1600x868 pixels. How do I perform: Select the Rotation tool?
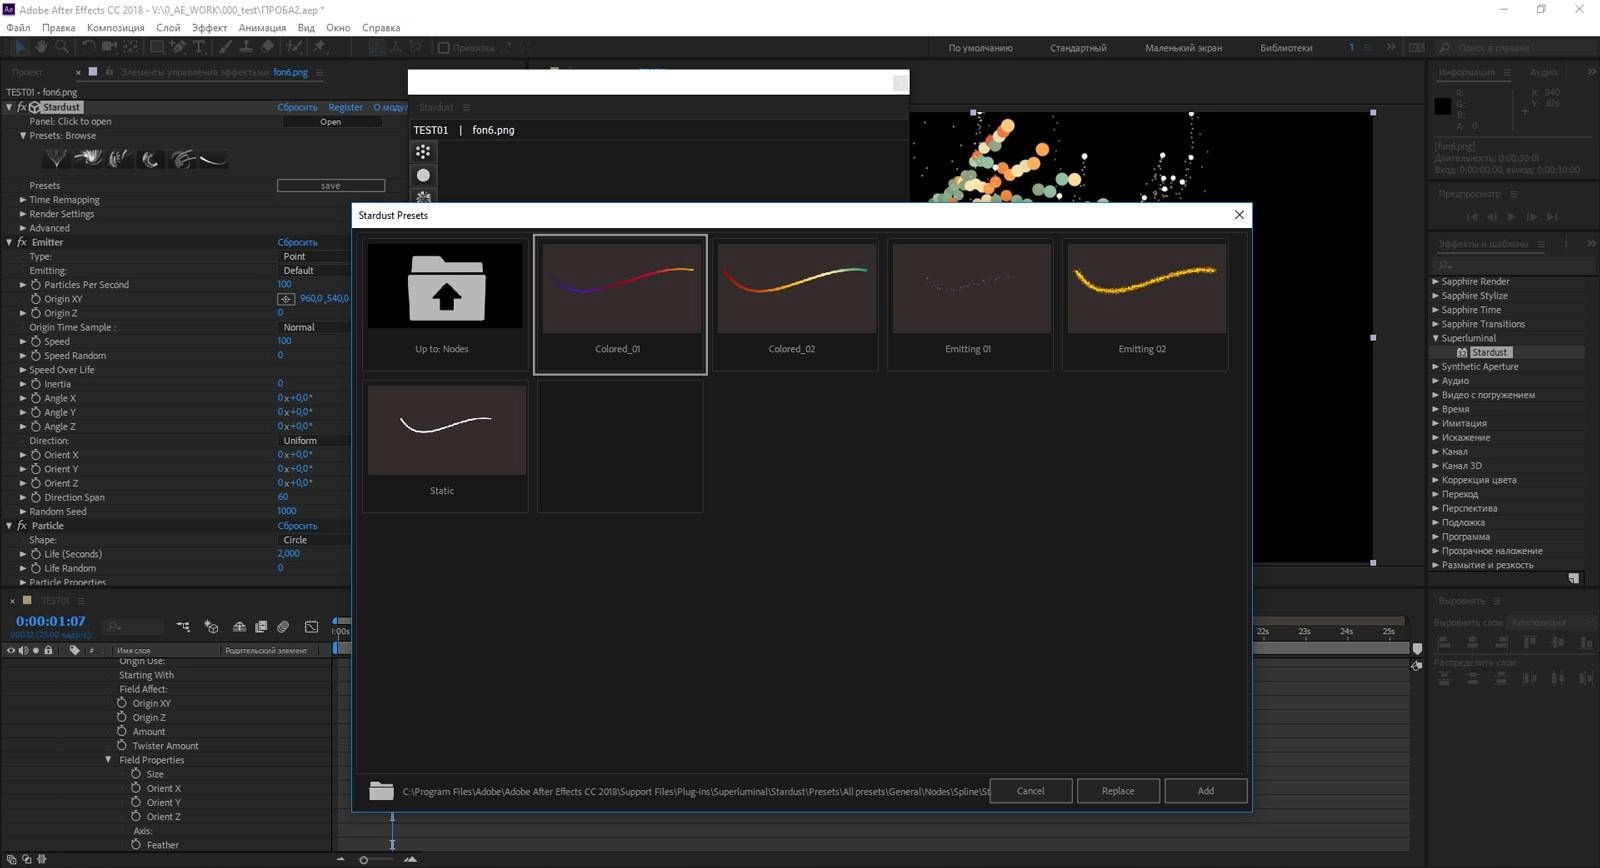[88, 47]
